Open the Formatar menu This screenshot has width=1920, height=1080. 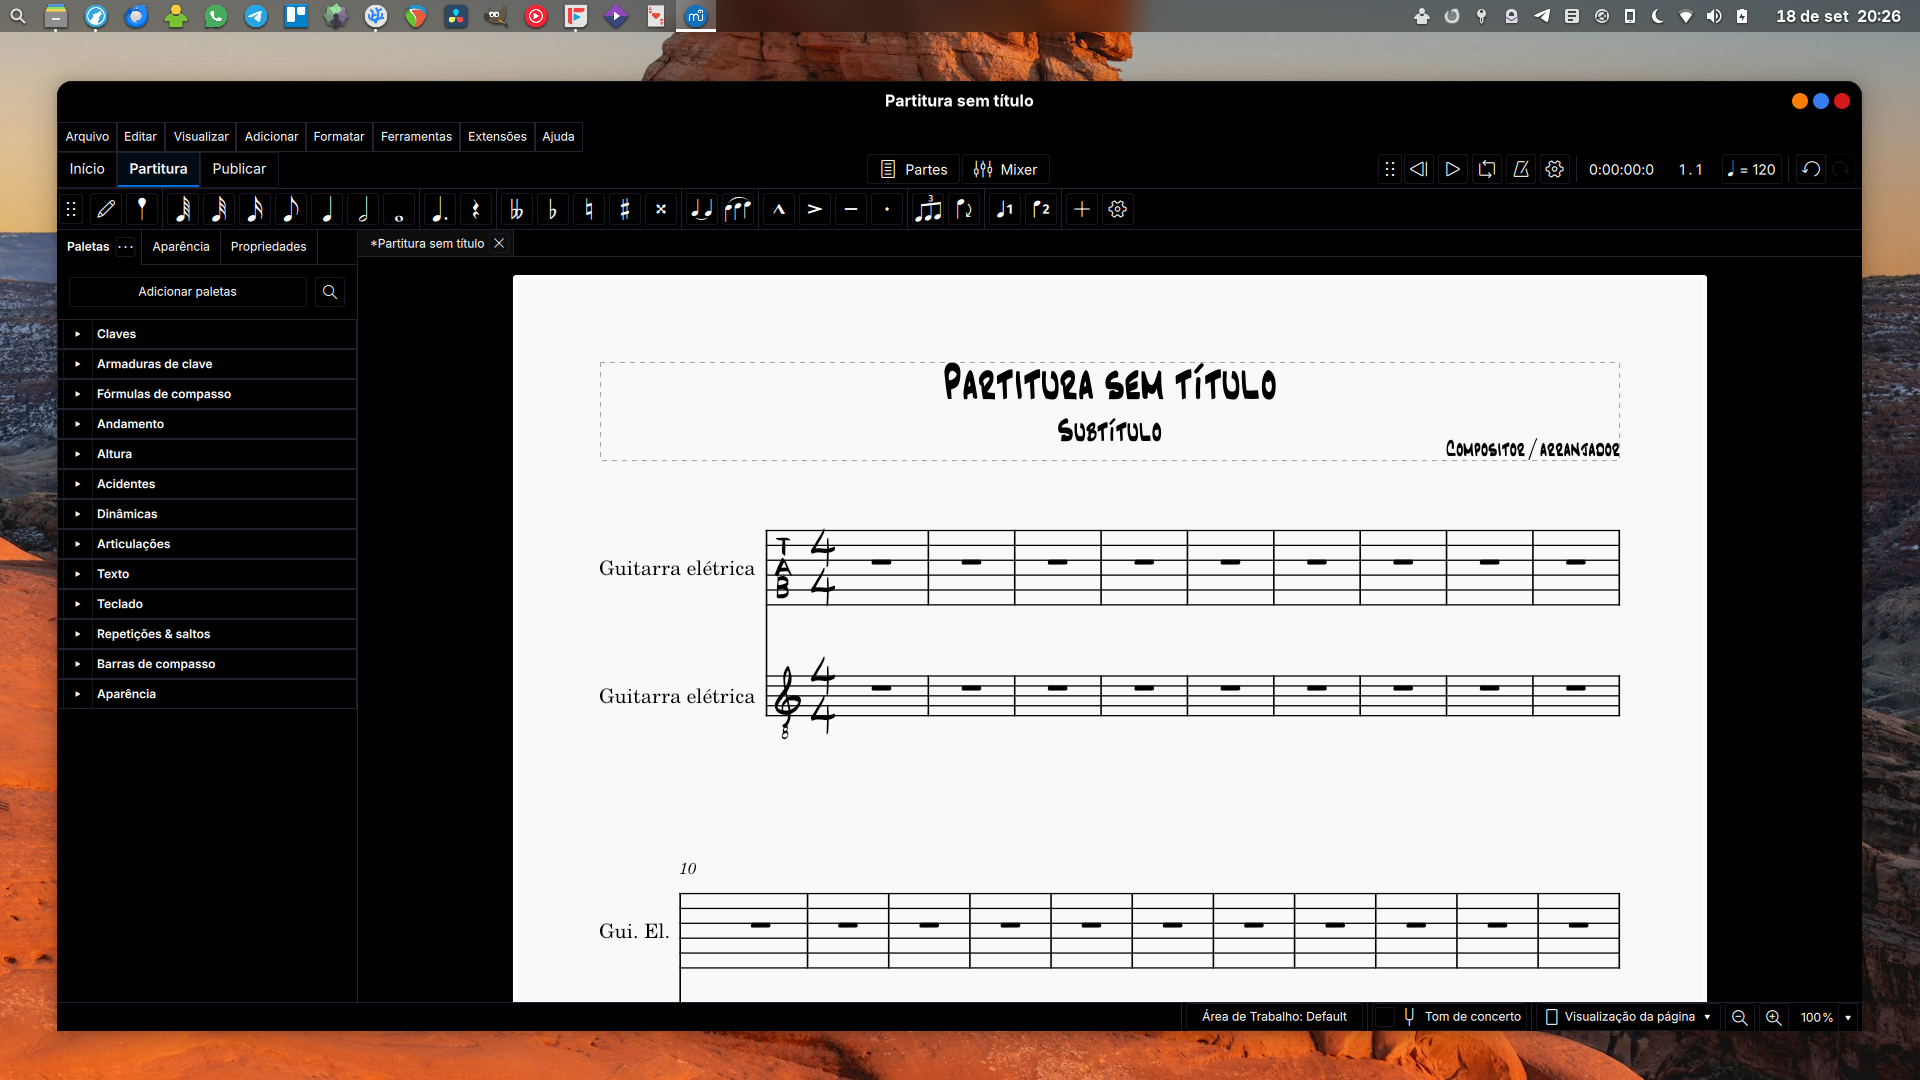(338, 137)
